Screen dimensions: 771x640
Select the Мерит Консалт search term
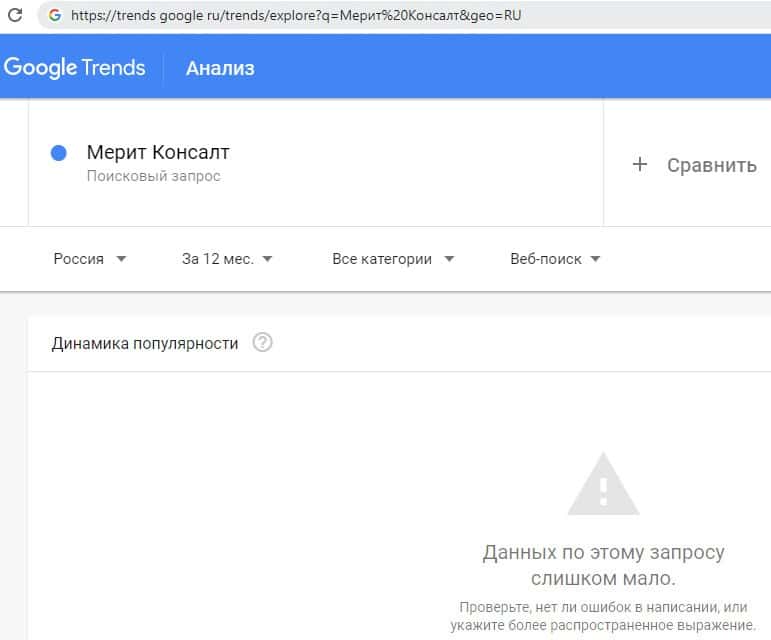tap(158, 153)
